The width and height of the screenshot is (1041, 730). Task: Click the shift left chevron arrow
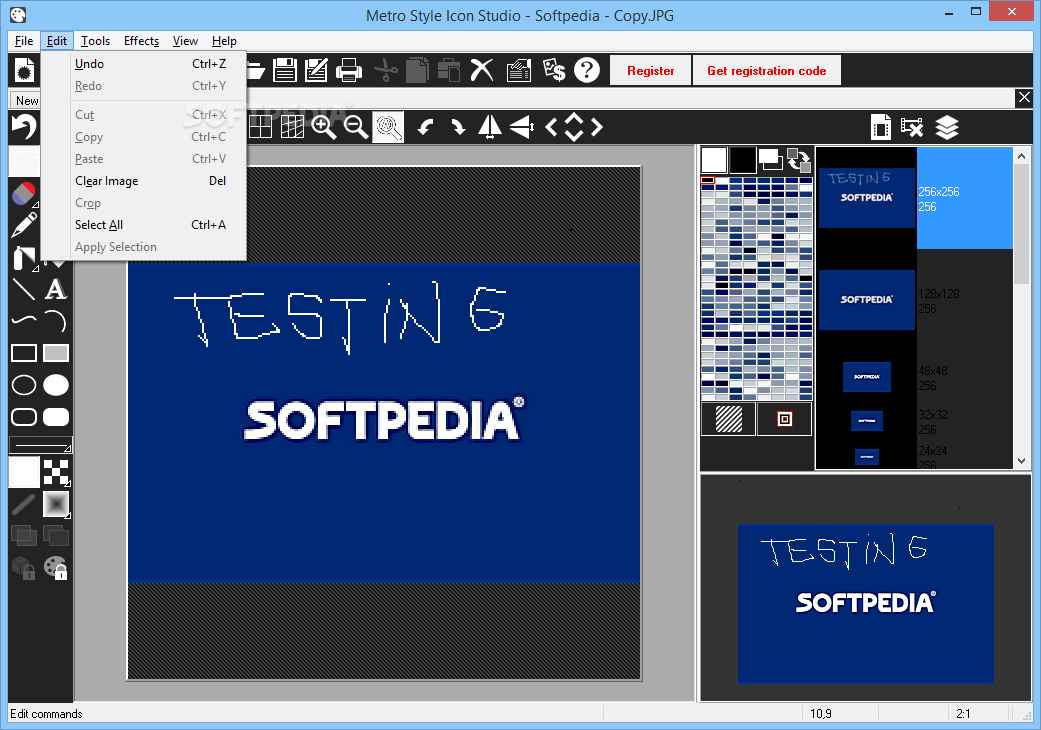pyautogui.click(x=551, y=127)
